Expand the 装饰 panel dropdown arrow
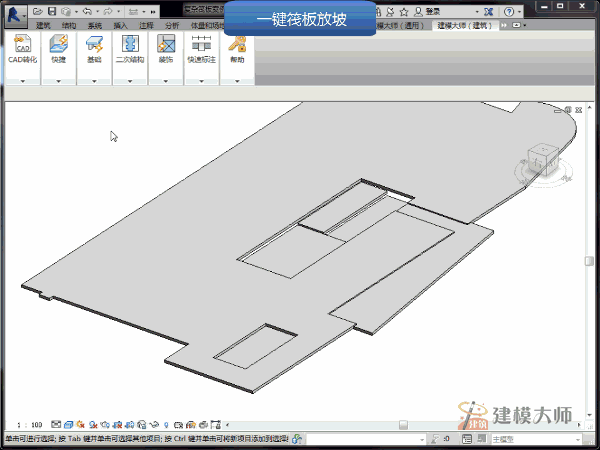Image resolution: width=600 pixels, height=450 pixels. click(x=166, y=81)
